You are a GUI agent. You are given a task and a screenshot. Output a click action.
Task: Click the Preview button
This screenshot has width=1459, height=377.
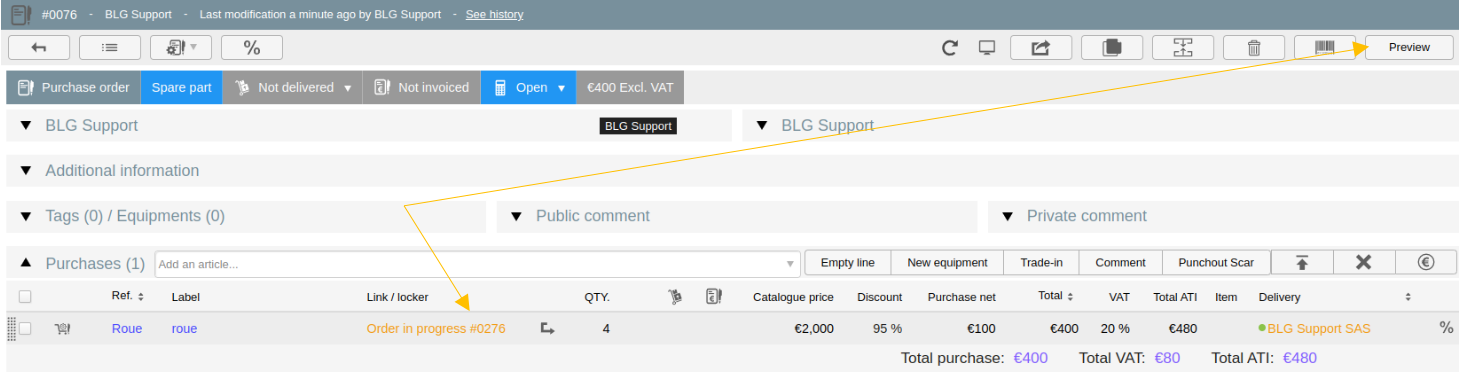[x=1409, y=47]
